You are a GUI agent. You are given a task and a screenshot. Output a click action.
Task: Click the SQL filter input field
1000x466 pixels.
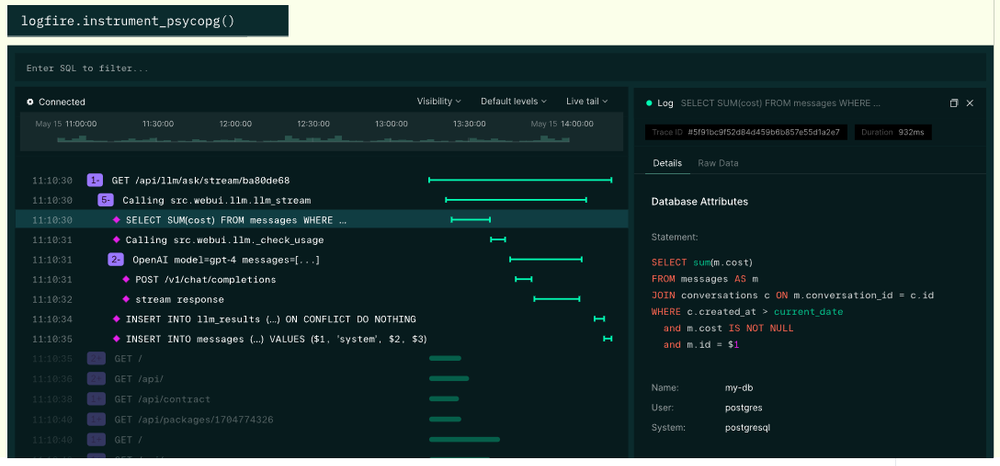(x=503, y=68)
